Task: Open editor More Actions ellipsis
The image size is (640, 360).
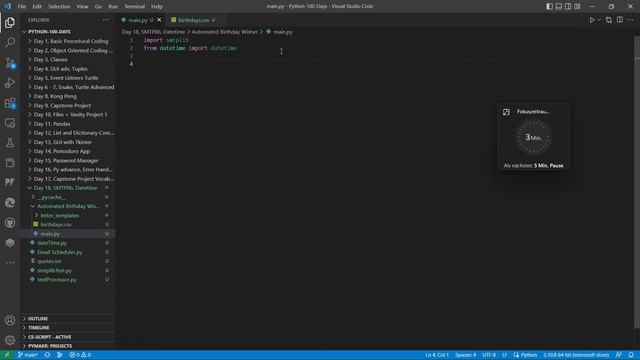Action: [631, 20]
